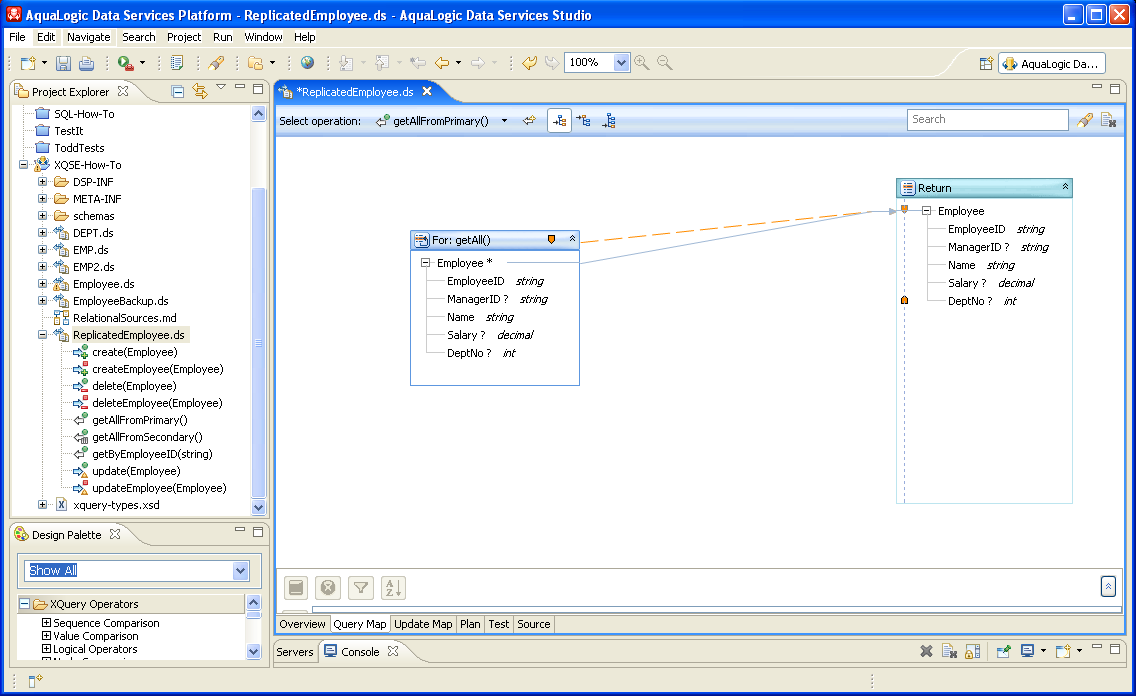Collapse chevron on For: getAll() header

pos(572,239)
